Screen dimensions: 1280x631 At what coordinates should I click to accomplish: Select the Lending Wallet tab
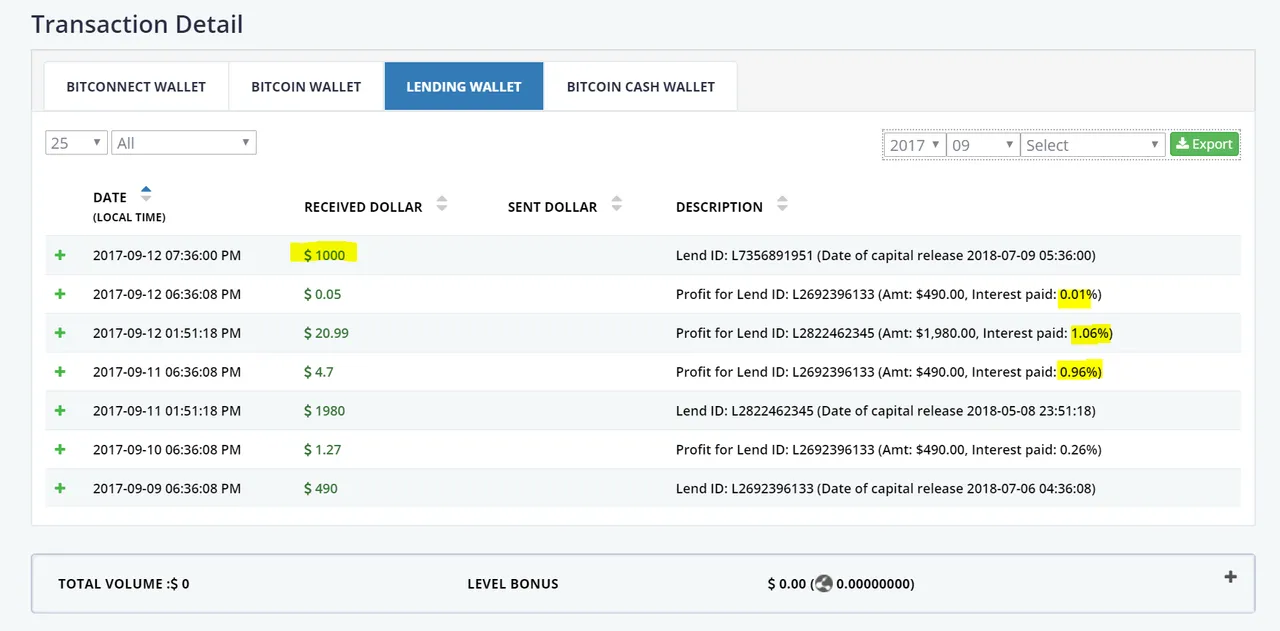tap(464, 86)
